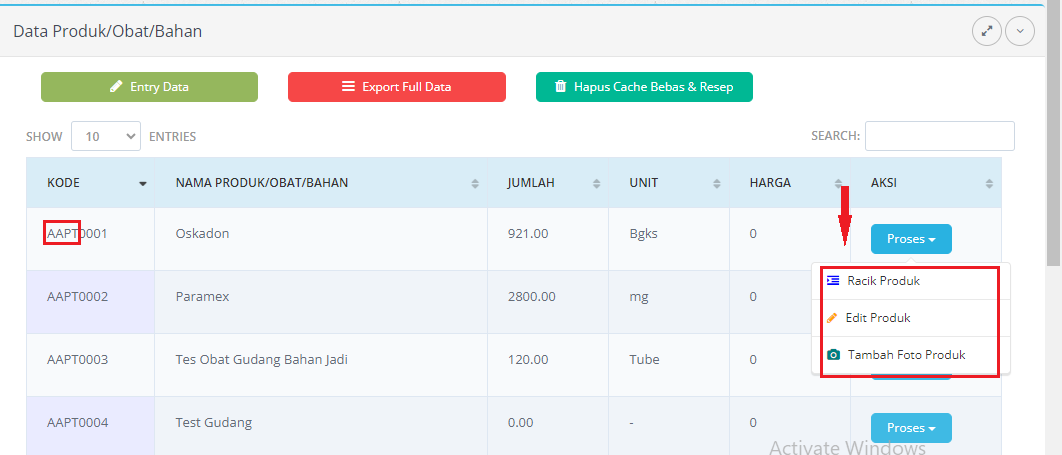Sort by the UNIT column sort icon

tap(717, 184)
